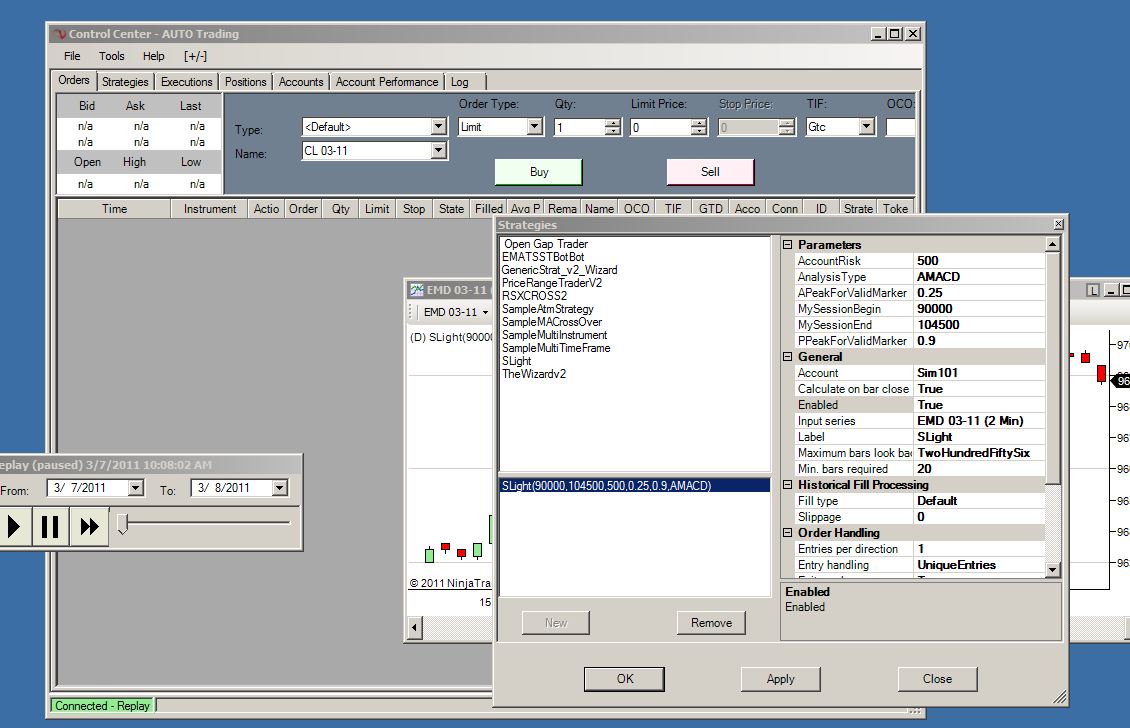This screenshot has height=728, width=1130.
Task: Click the Account value Sim101
Action: point(979,373)
